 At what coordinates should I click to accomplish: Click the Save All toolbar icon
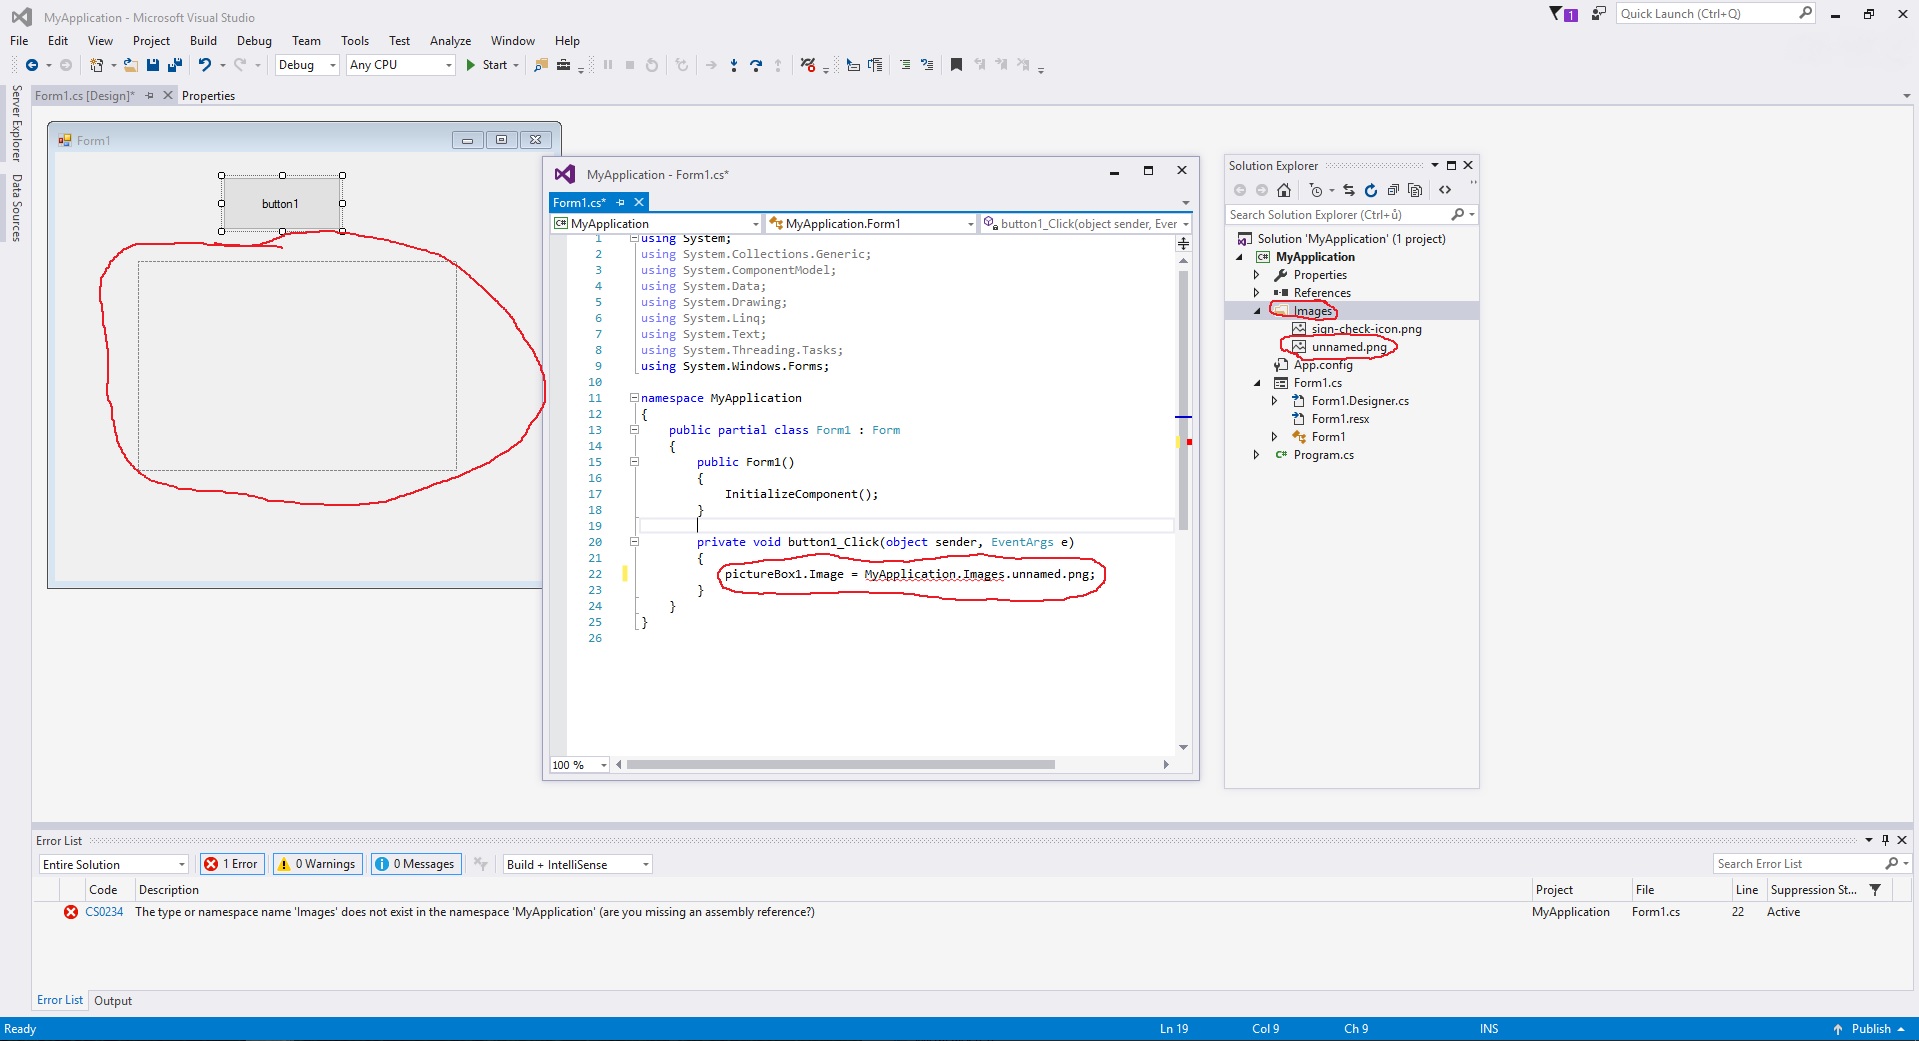pyautogui.click(x=174, y=65)
